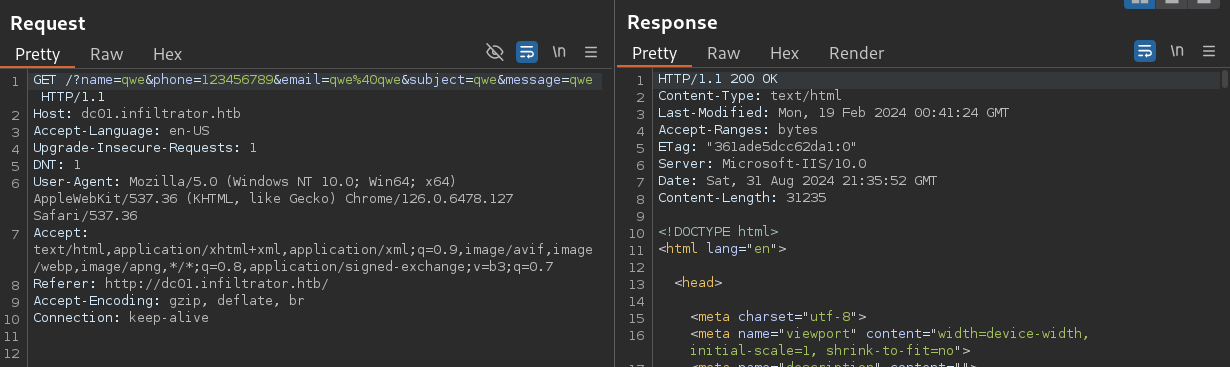Viewport: 1230px width, 367px height.
Task: Click the Response pane vertical scrollbar
Action: pos(1225,218)
